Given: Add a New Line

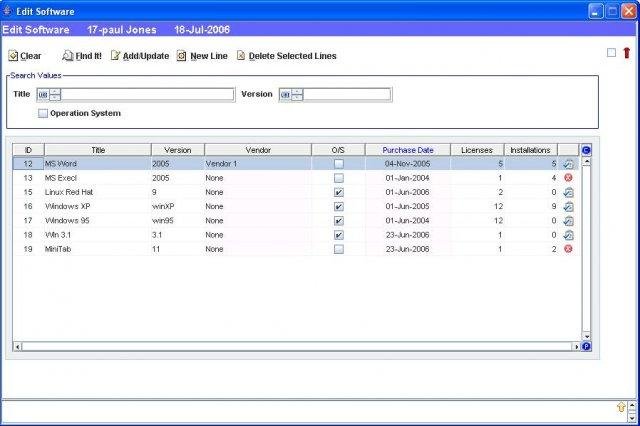Looking at the screenshot, I should (x=202, y=56).
